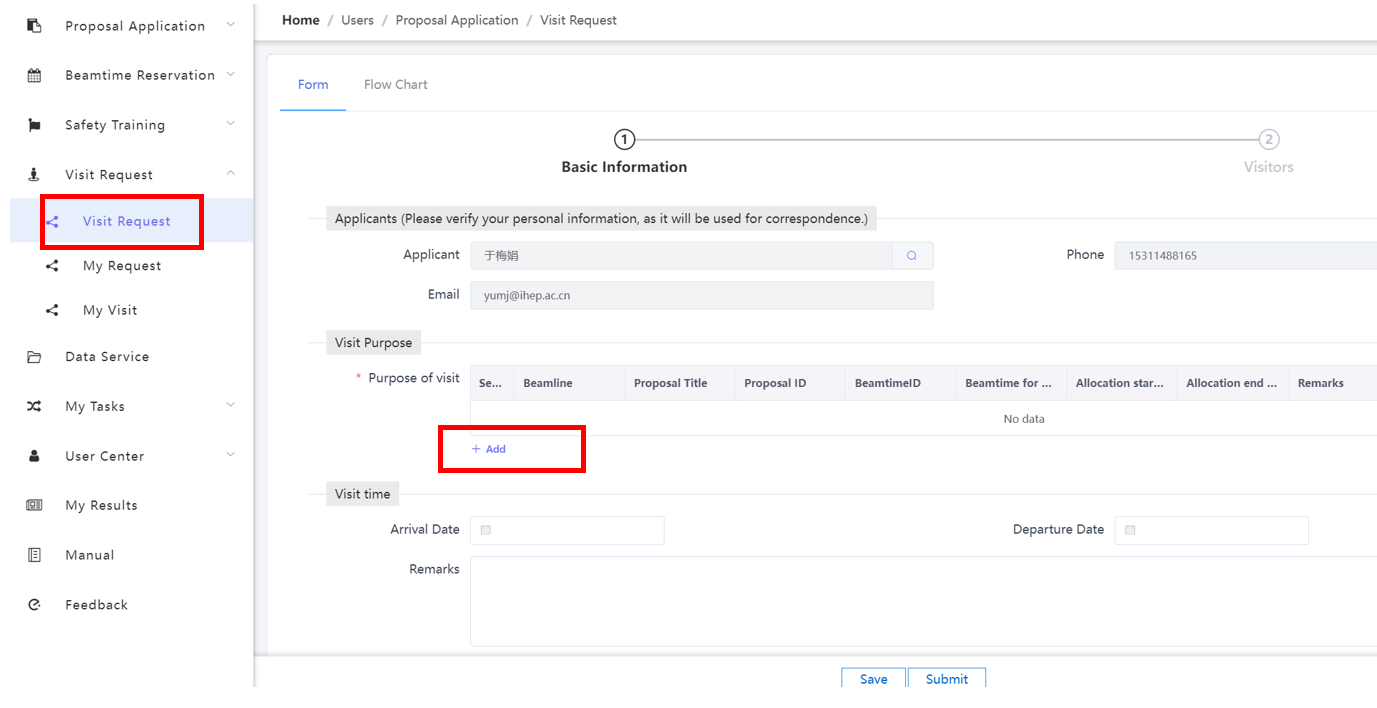The height and width of the screenshot is (708, 1377).
Task: Expand the Proposal Application menu chevron
Action: point(231,25)
